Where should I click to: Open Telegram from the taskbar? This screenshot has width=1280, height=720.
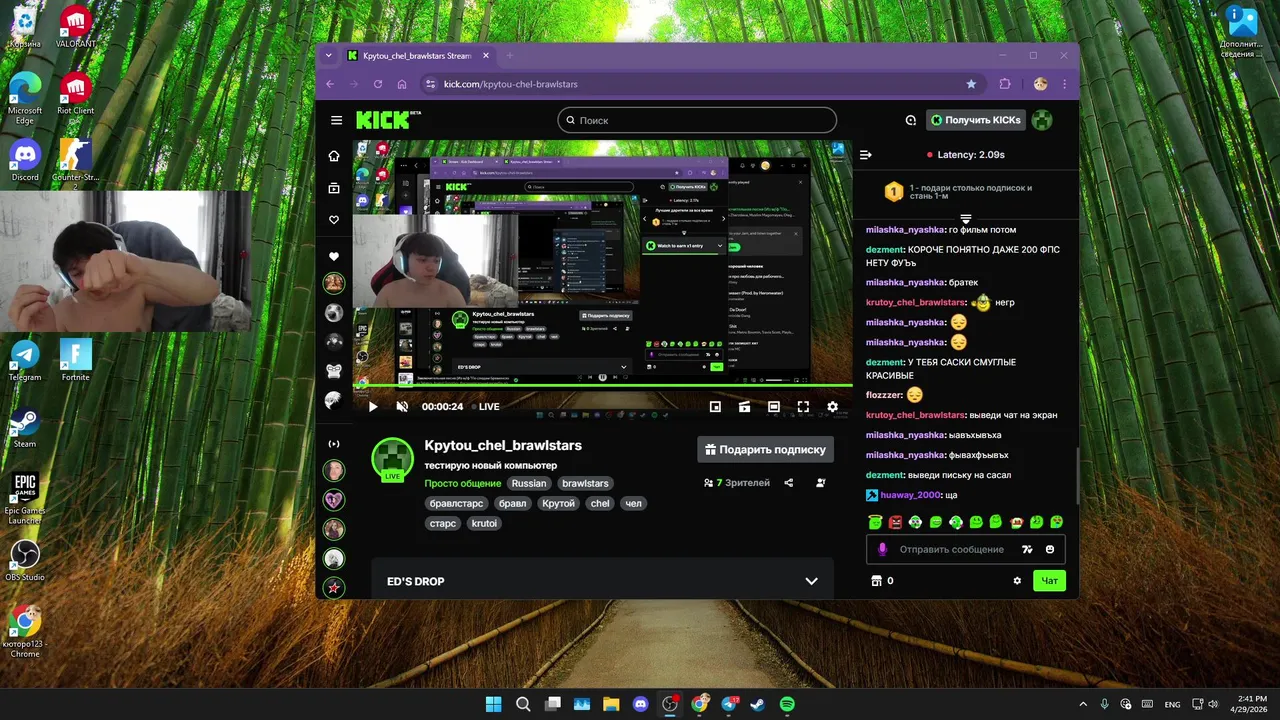click(x=729, y=704)
